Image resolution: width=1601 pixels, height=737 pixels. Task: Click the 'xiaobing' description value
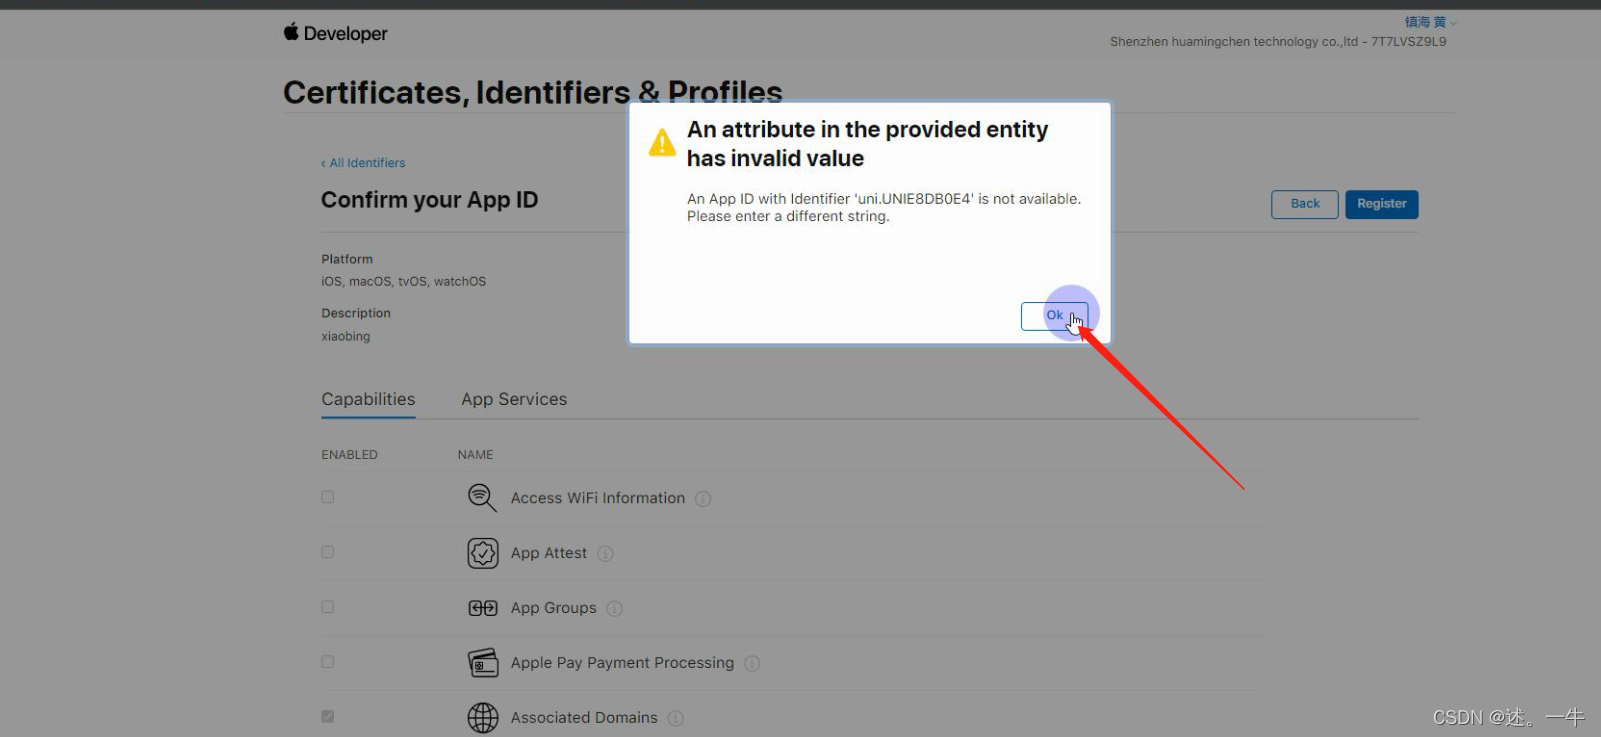tap(346, 336)
